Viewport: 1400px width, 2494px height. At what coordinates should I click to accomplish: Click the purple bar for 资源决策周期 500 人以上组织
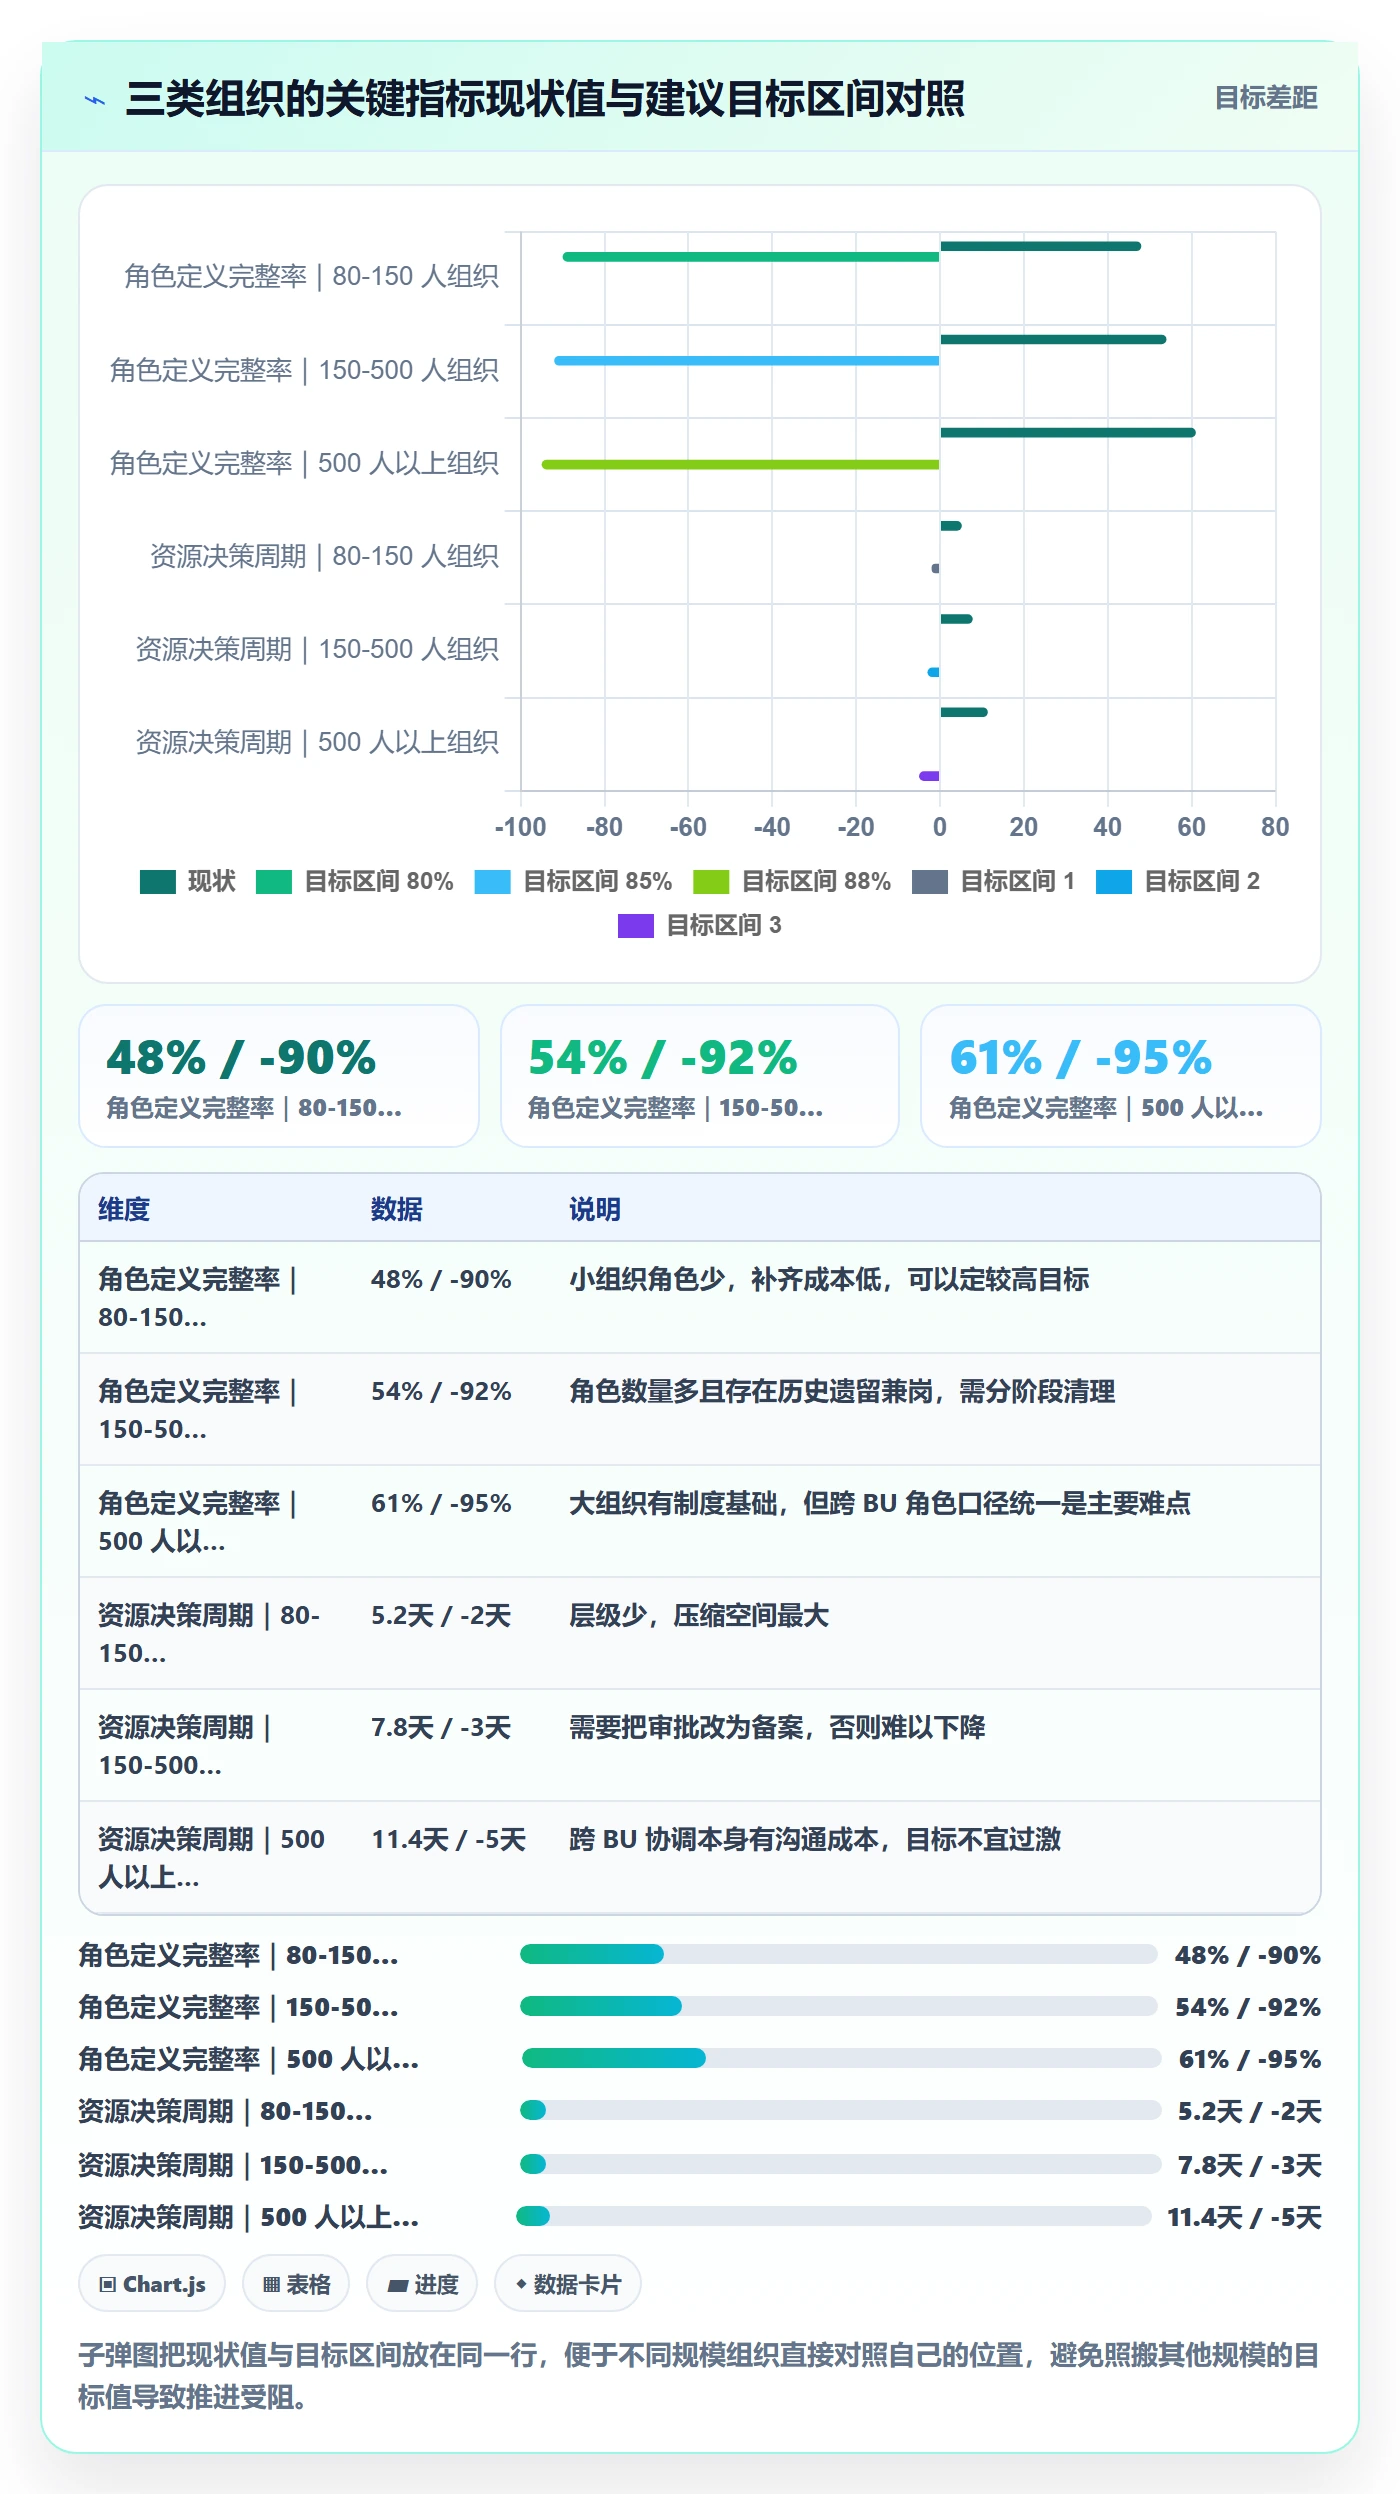929,776
